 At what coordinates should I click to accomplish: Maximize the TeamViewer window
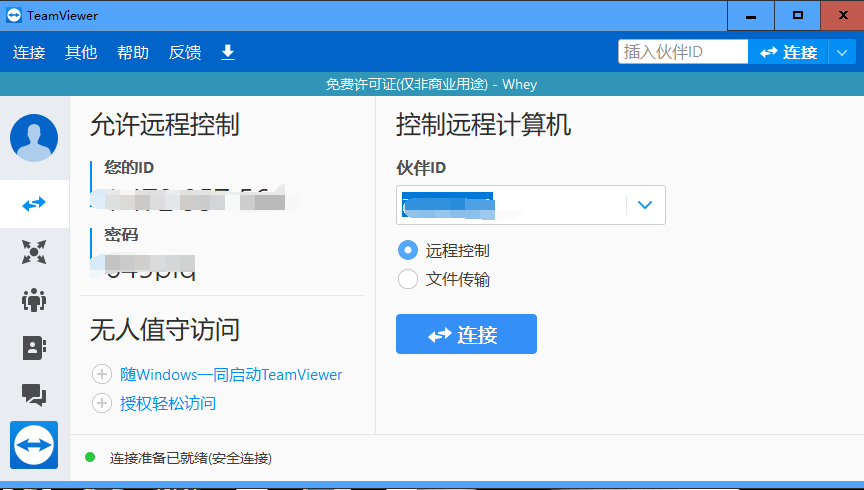pos(797,15)
